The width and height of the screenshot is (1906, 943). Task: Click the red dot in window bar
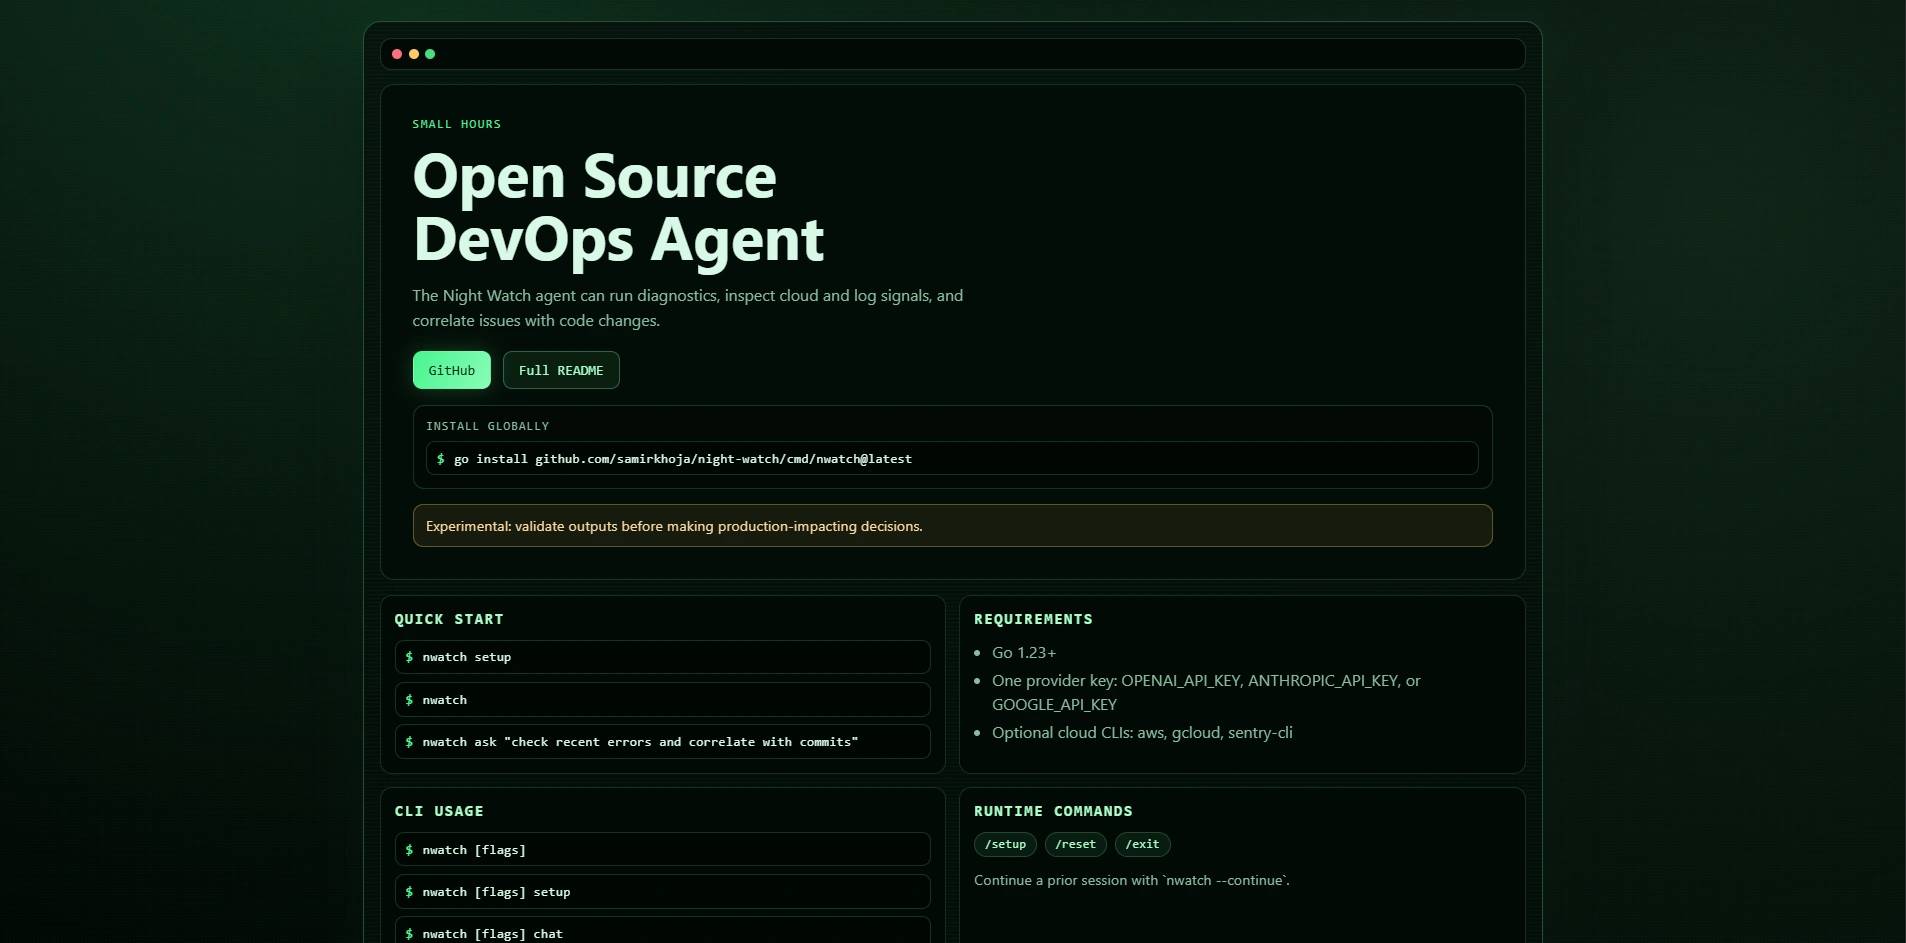click(x=397, y=54)
